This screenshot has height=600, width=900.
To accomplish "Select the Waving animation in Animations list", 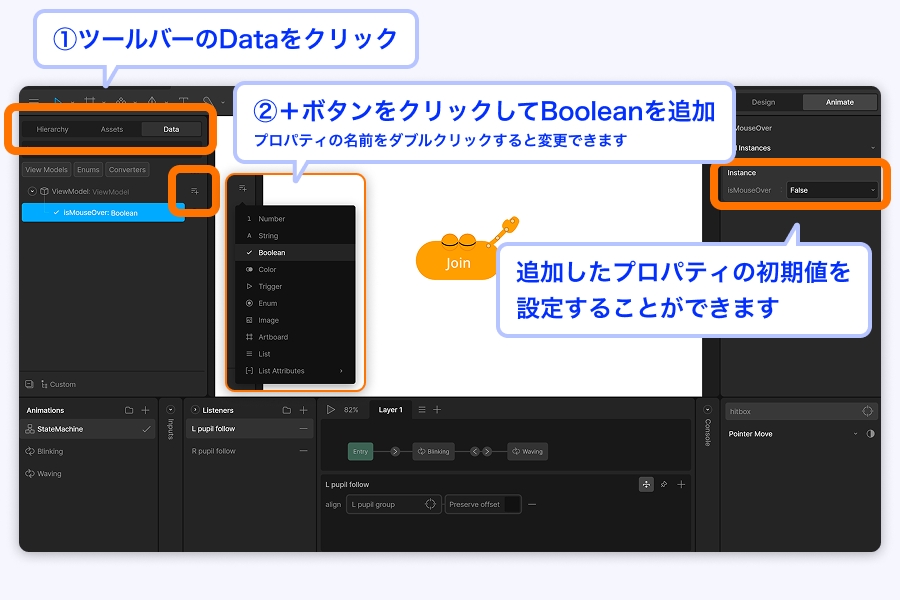I will click(49, 473).
